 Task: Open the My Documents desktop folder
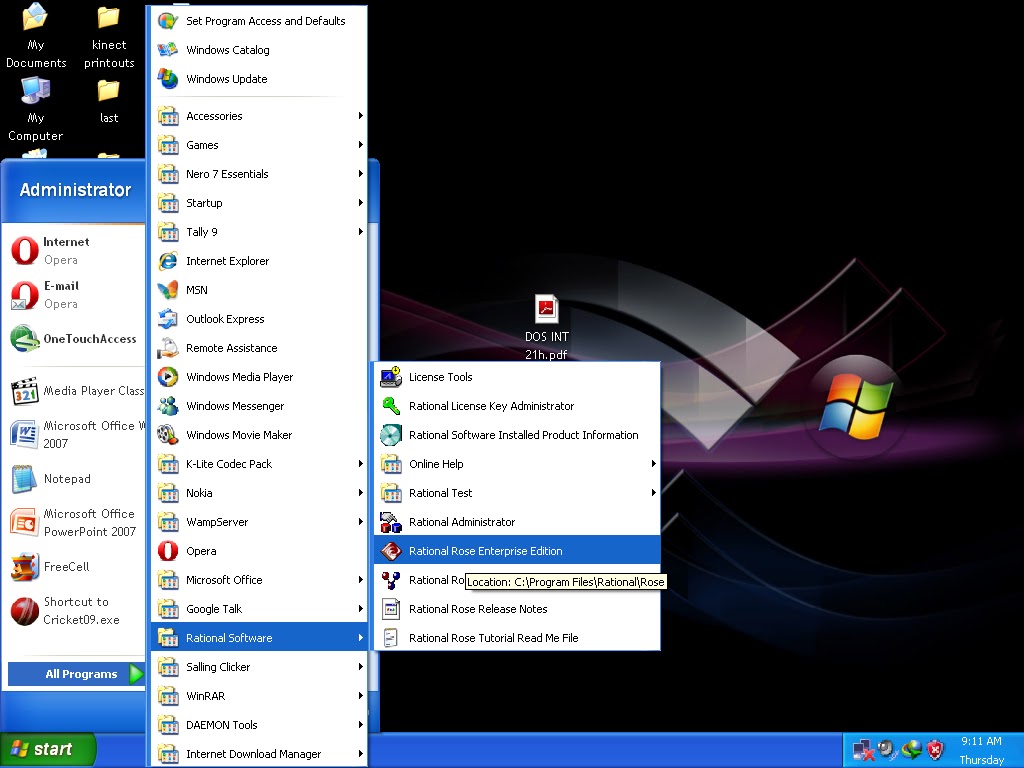[x=35, y=36]
